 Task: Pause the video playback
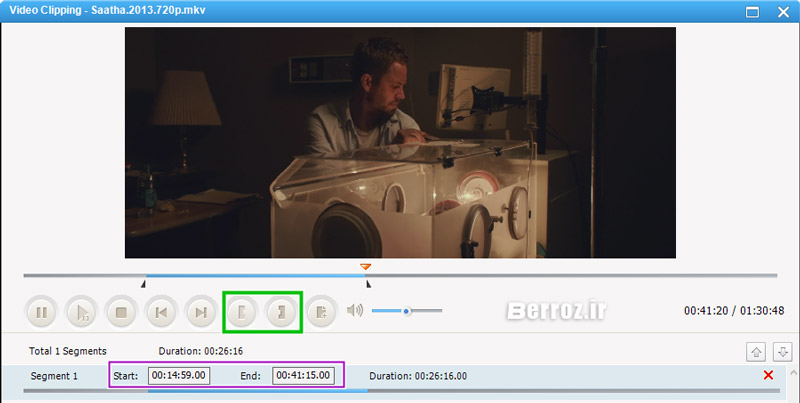click(42, 312)
